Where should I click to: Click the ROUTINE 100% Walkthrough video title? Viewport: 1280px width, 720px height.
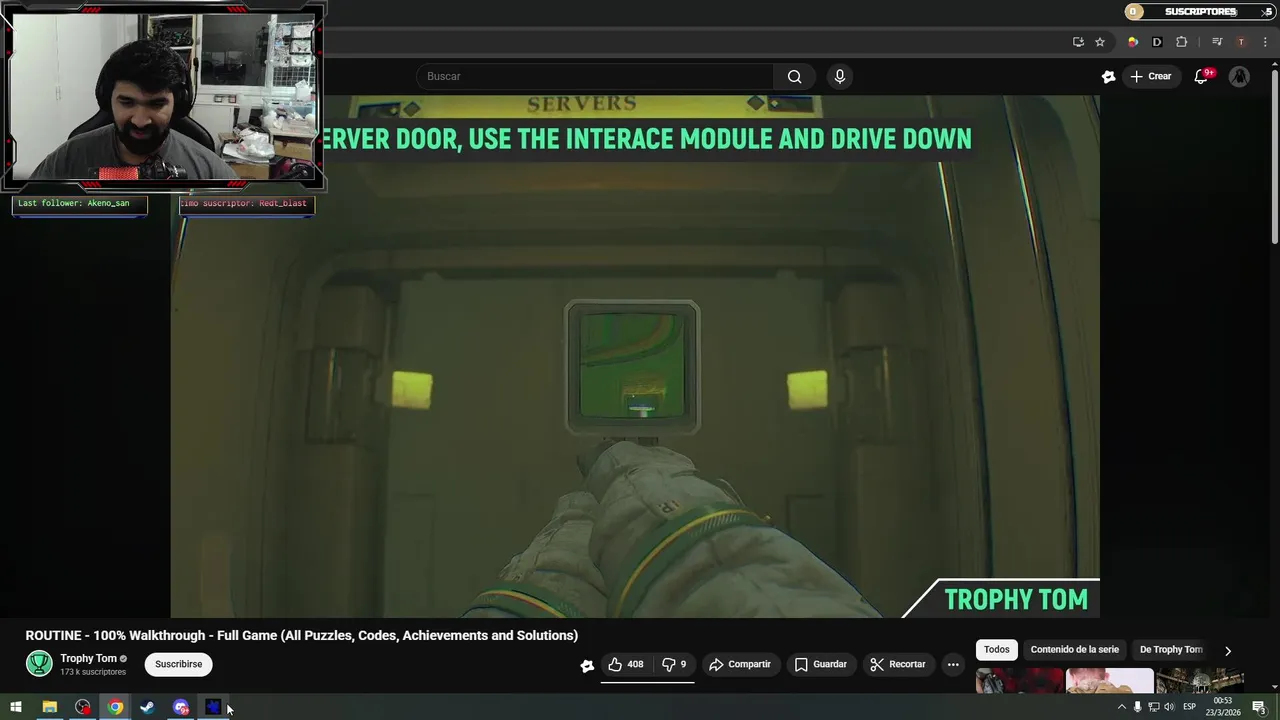click(x=302, y=636)
